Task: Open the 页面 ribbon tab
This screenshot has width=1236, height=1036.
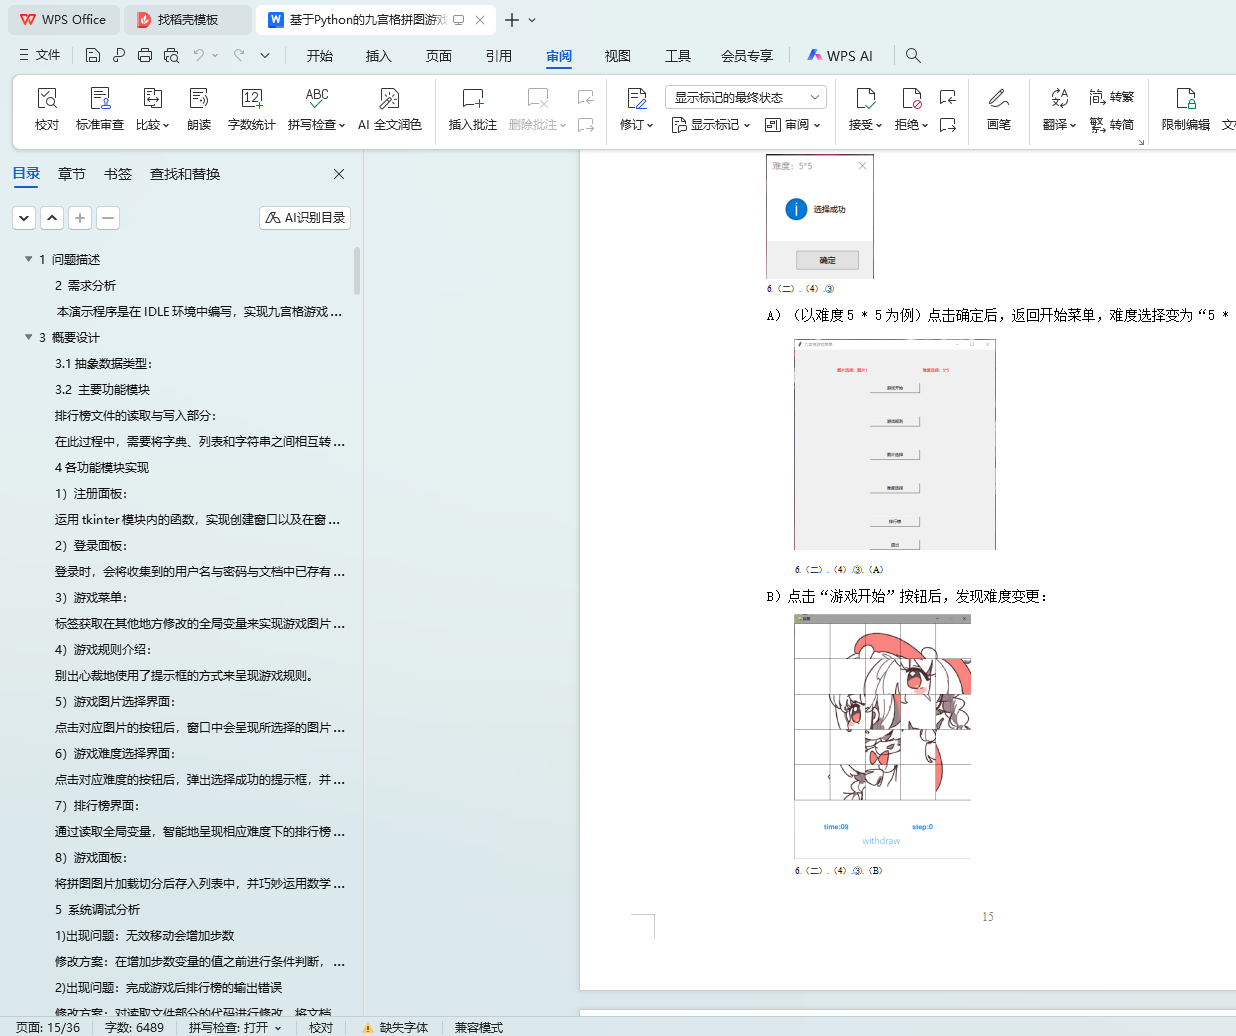Action: point(439,56)
